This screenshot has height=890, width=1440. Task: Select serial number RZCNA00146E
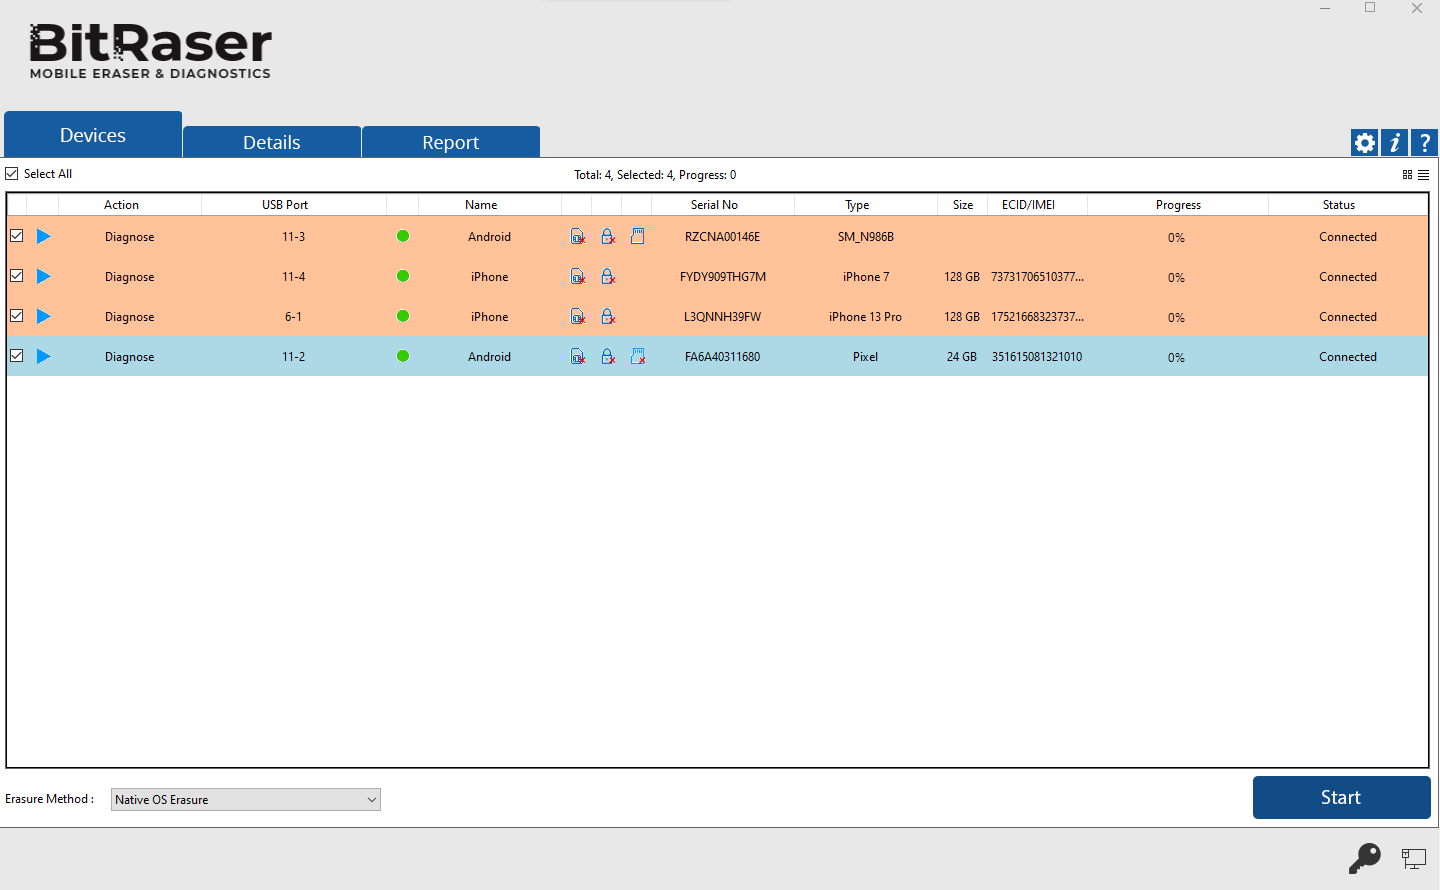[x=722, y=237]
